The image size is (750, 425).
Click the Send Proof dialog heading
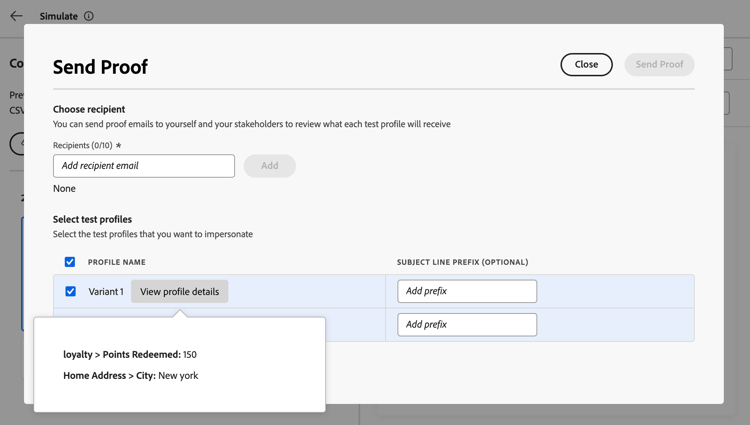click(x=100, y=67)
